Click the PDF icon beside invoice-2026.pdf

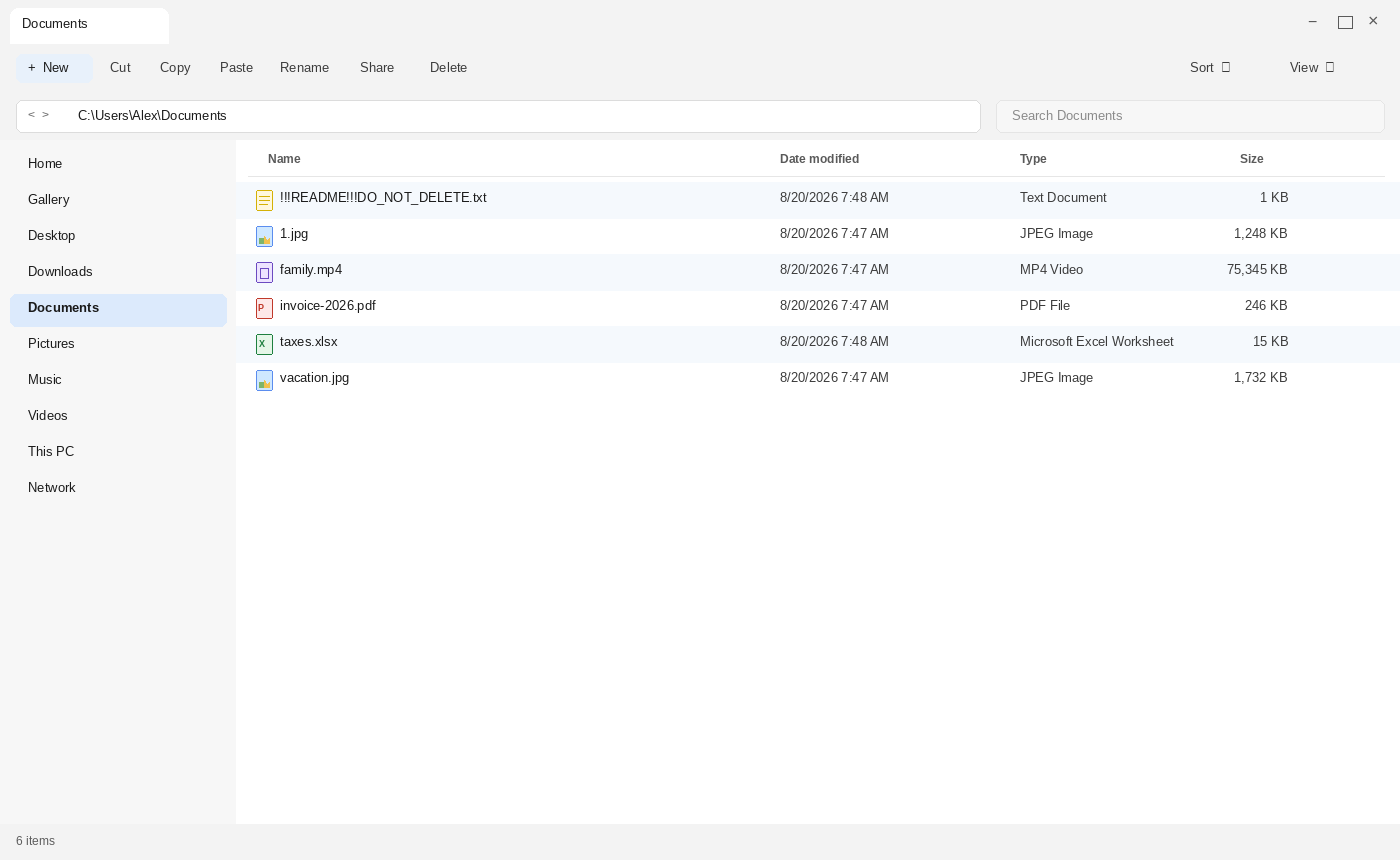[x=264, y=308]
